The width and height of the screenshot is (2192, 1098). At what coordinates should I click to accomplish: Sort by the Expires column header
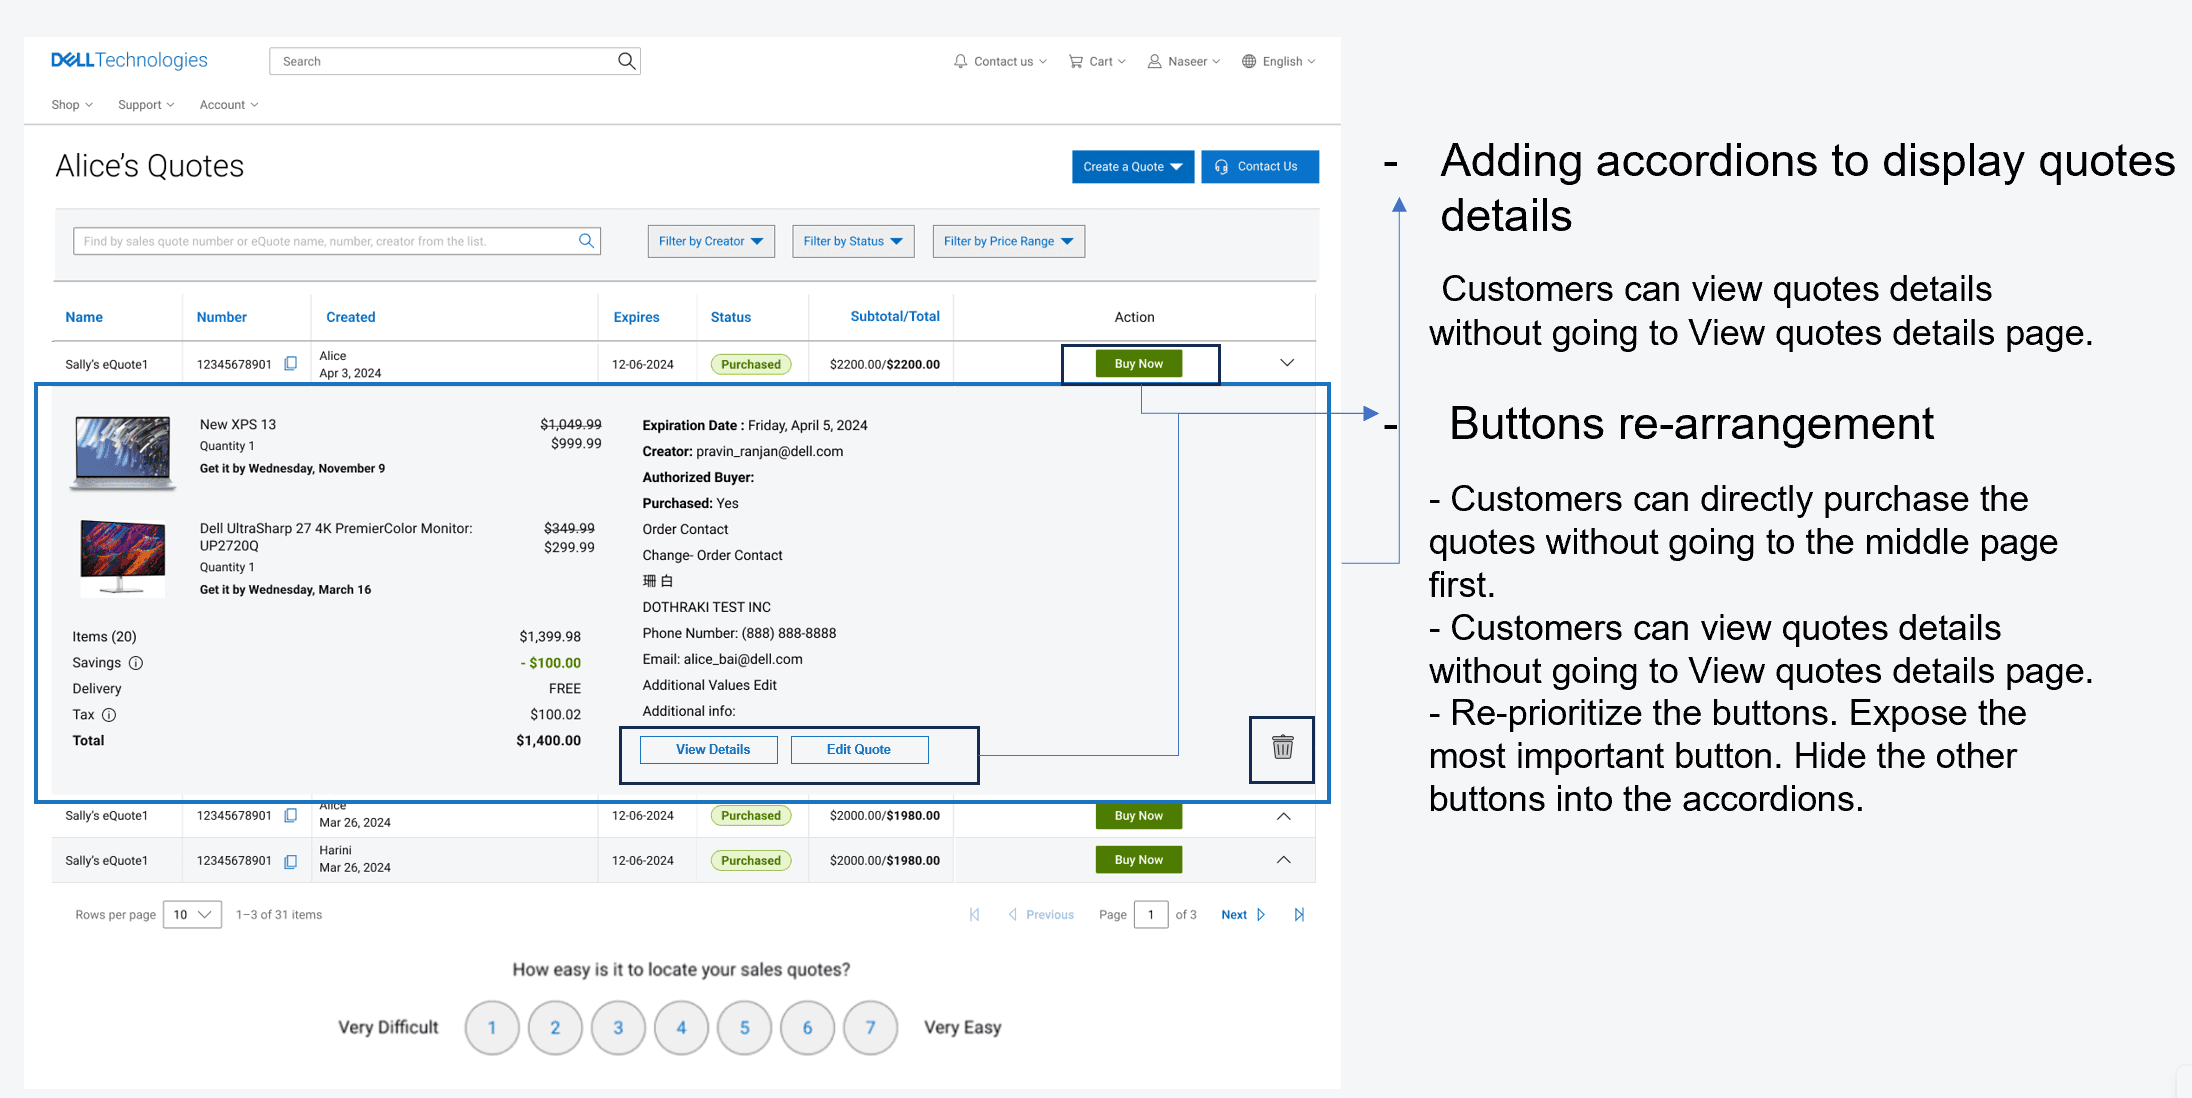(637, 317)
